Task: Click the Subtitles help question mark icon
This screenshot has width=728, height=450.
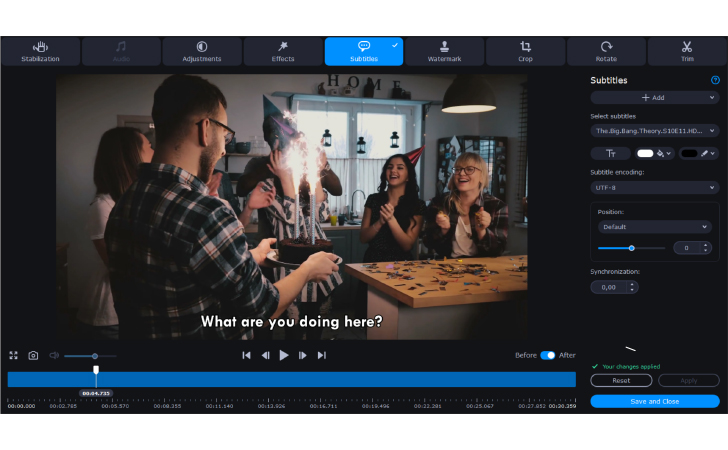Action: 715,80
